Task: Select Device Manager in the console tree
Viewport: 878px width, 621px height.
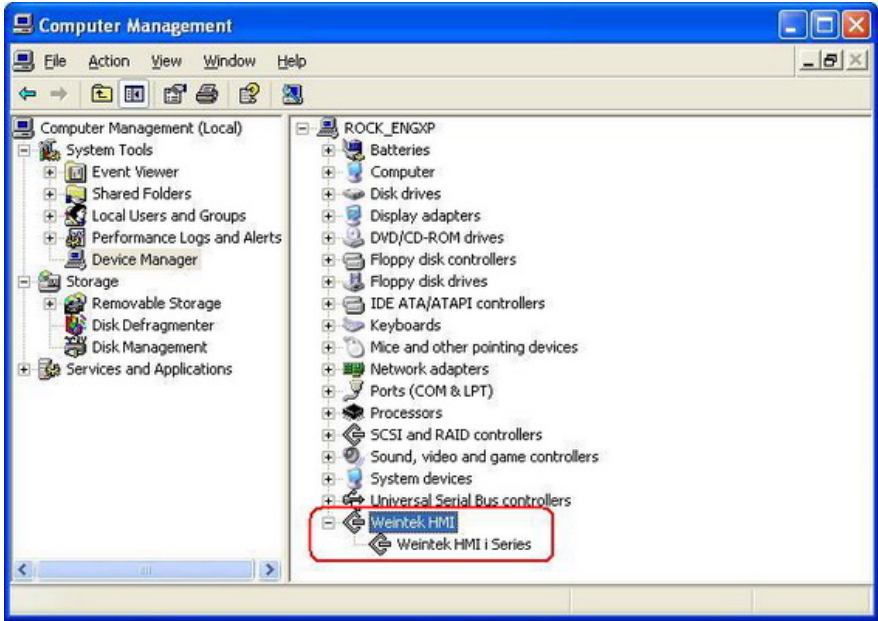Action: tap(144, 260)
